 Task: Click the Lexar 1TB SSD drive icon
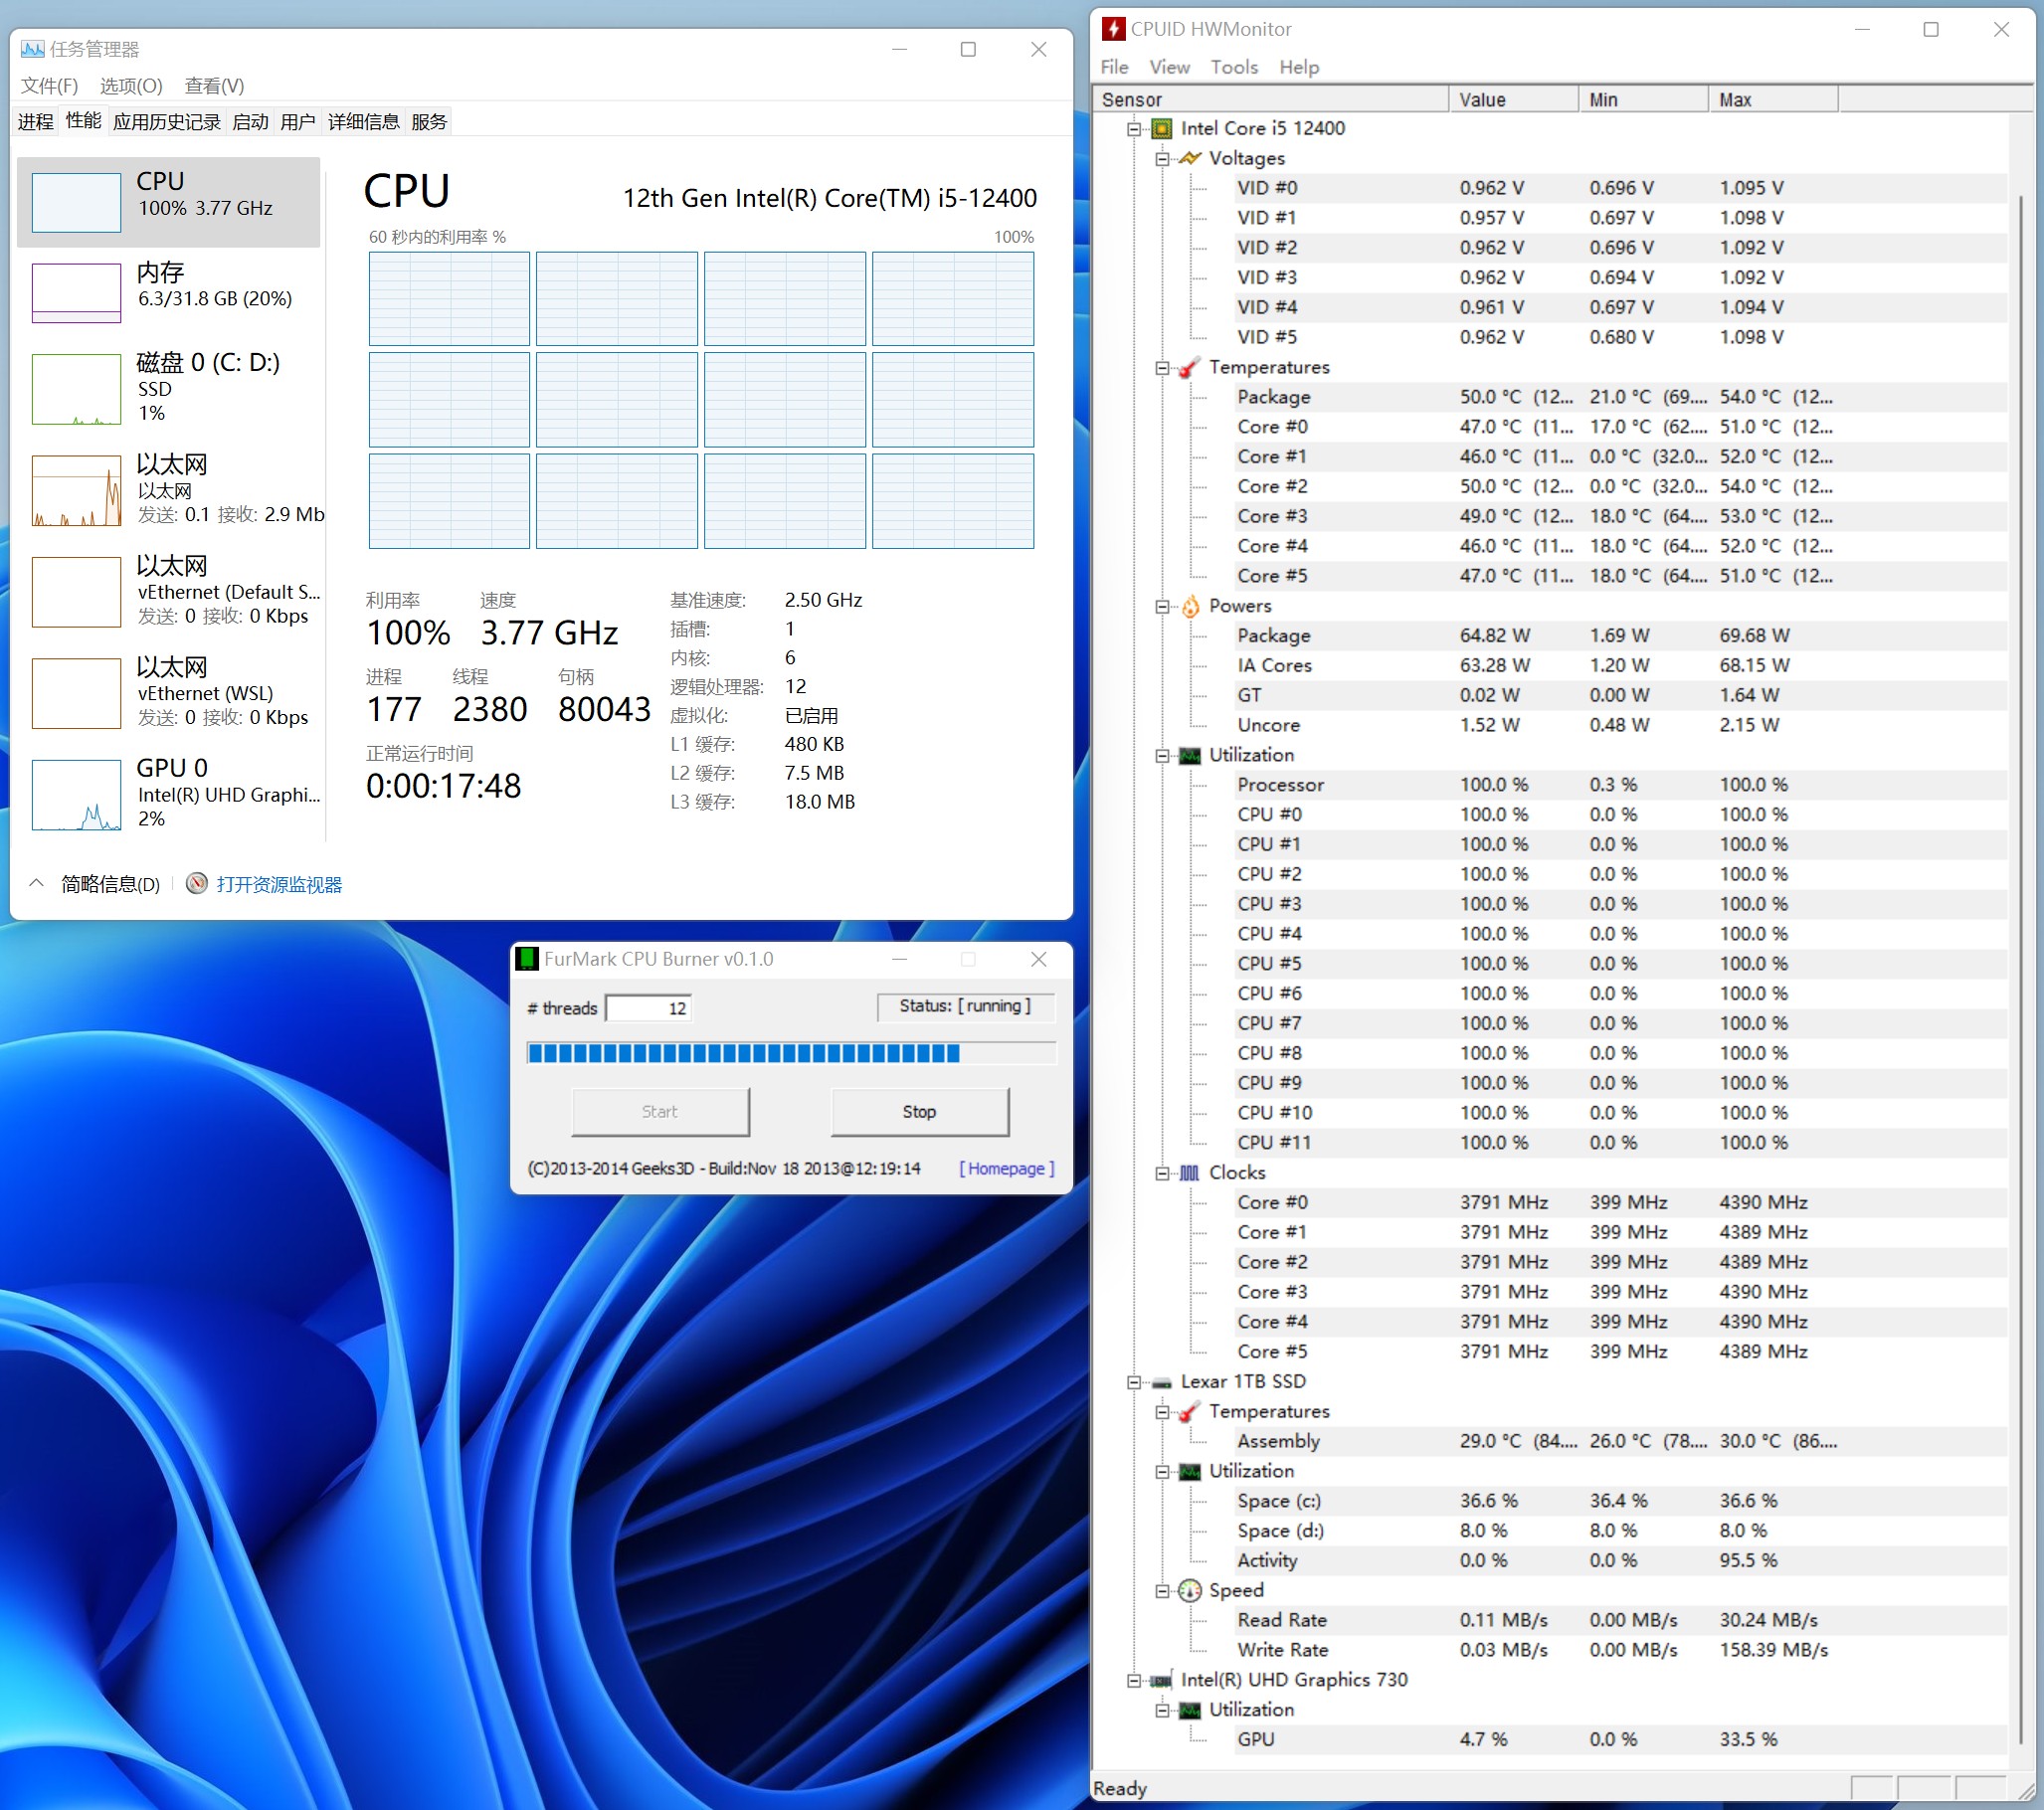point(1161,1382)
